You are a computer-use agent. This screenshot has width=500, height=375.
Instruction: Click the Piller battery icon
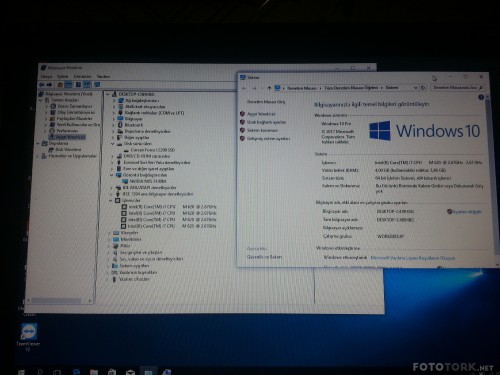tap(116, 246)
